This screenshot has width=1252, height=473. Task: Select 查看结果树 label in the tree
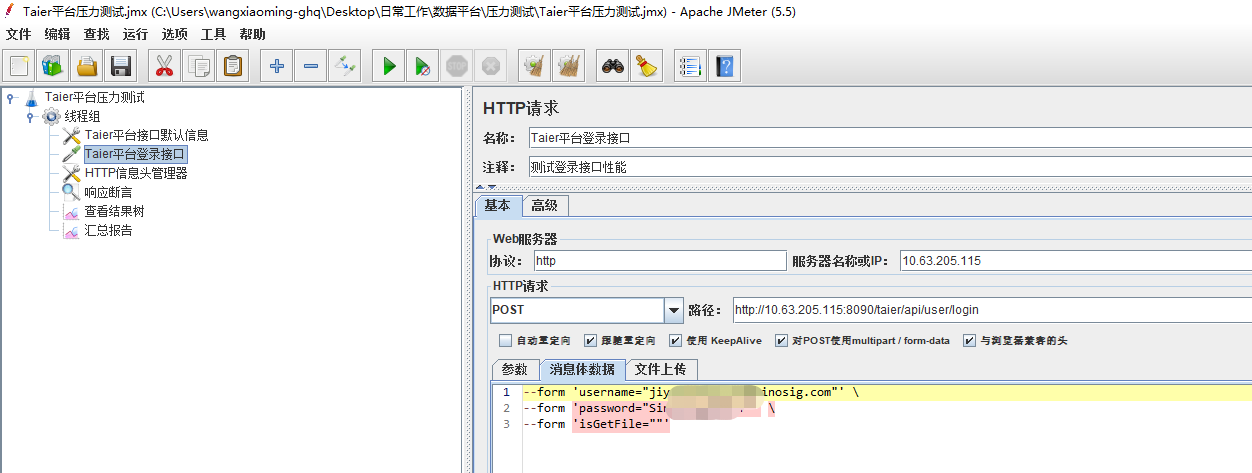pos(114,211)
